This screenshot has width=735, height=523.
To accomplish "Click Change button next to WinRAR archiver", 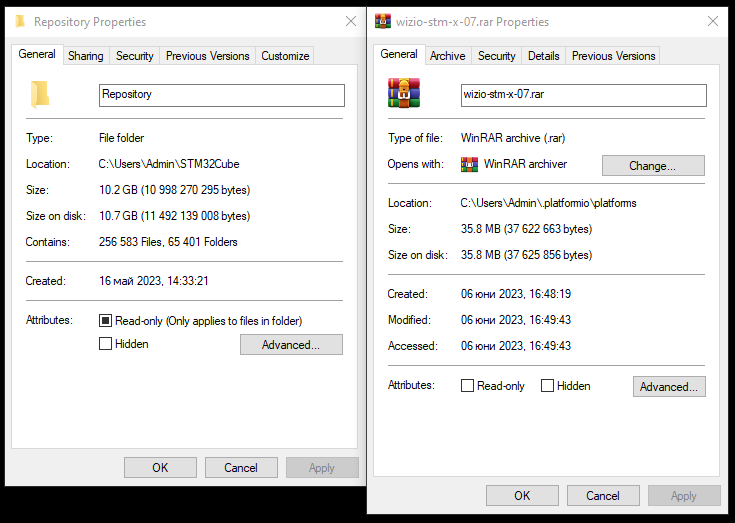I will (653, 165).
